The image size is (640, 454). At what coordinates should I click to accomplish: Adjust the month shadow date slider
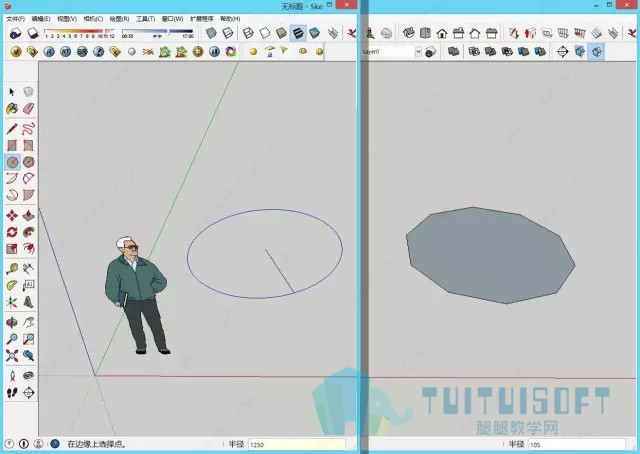[79, 31]
